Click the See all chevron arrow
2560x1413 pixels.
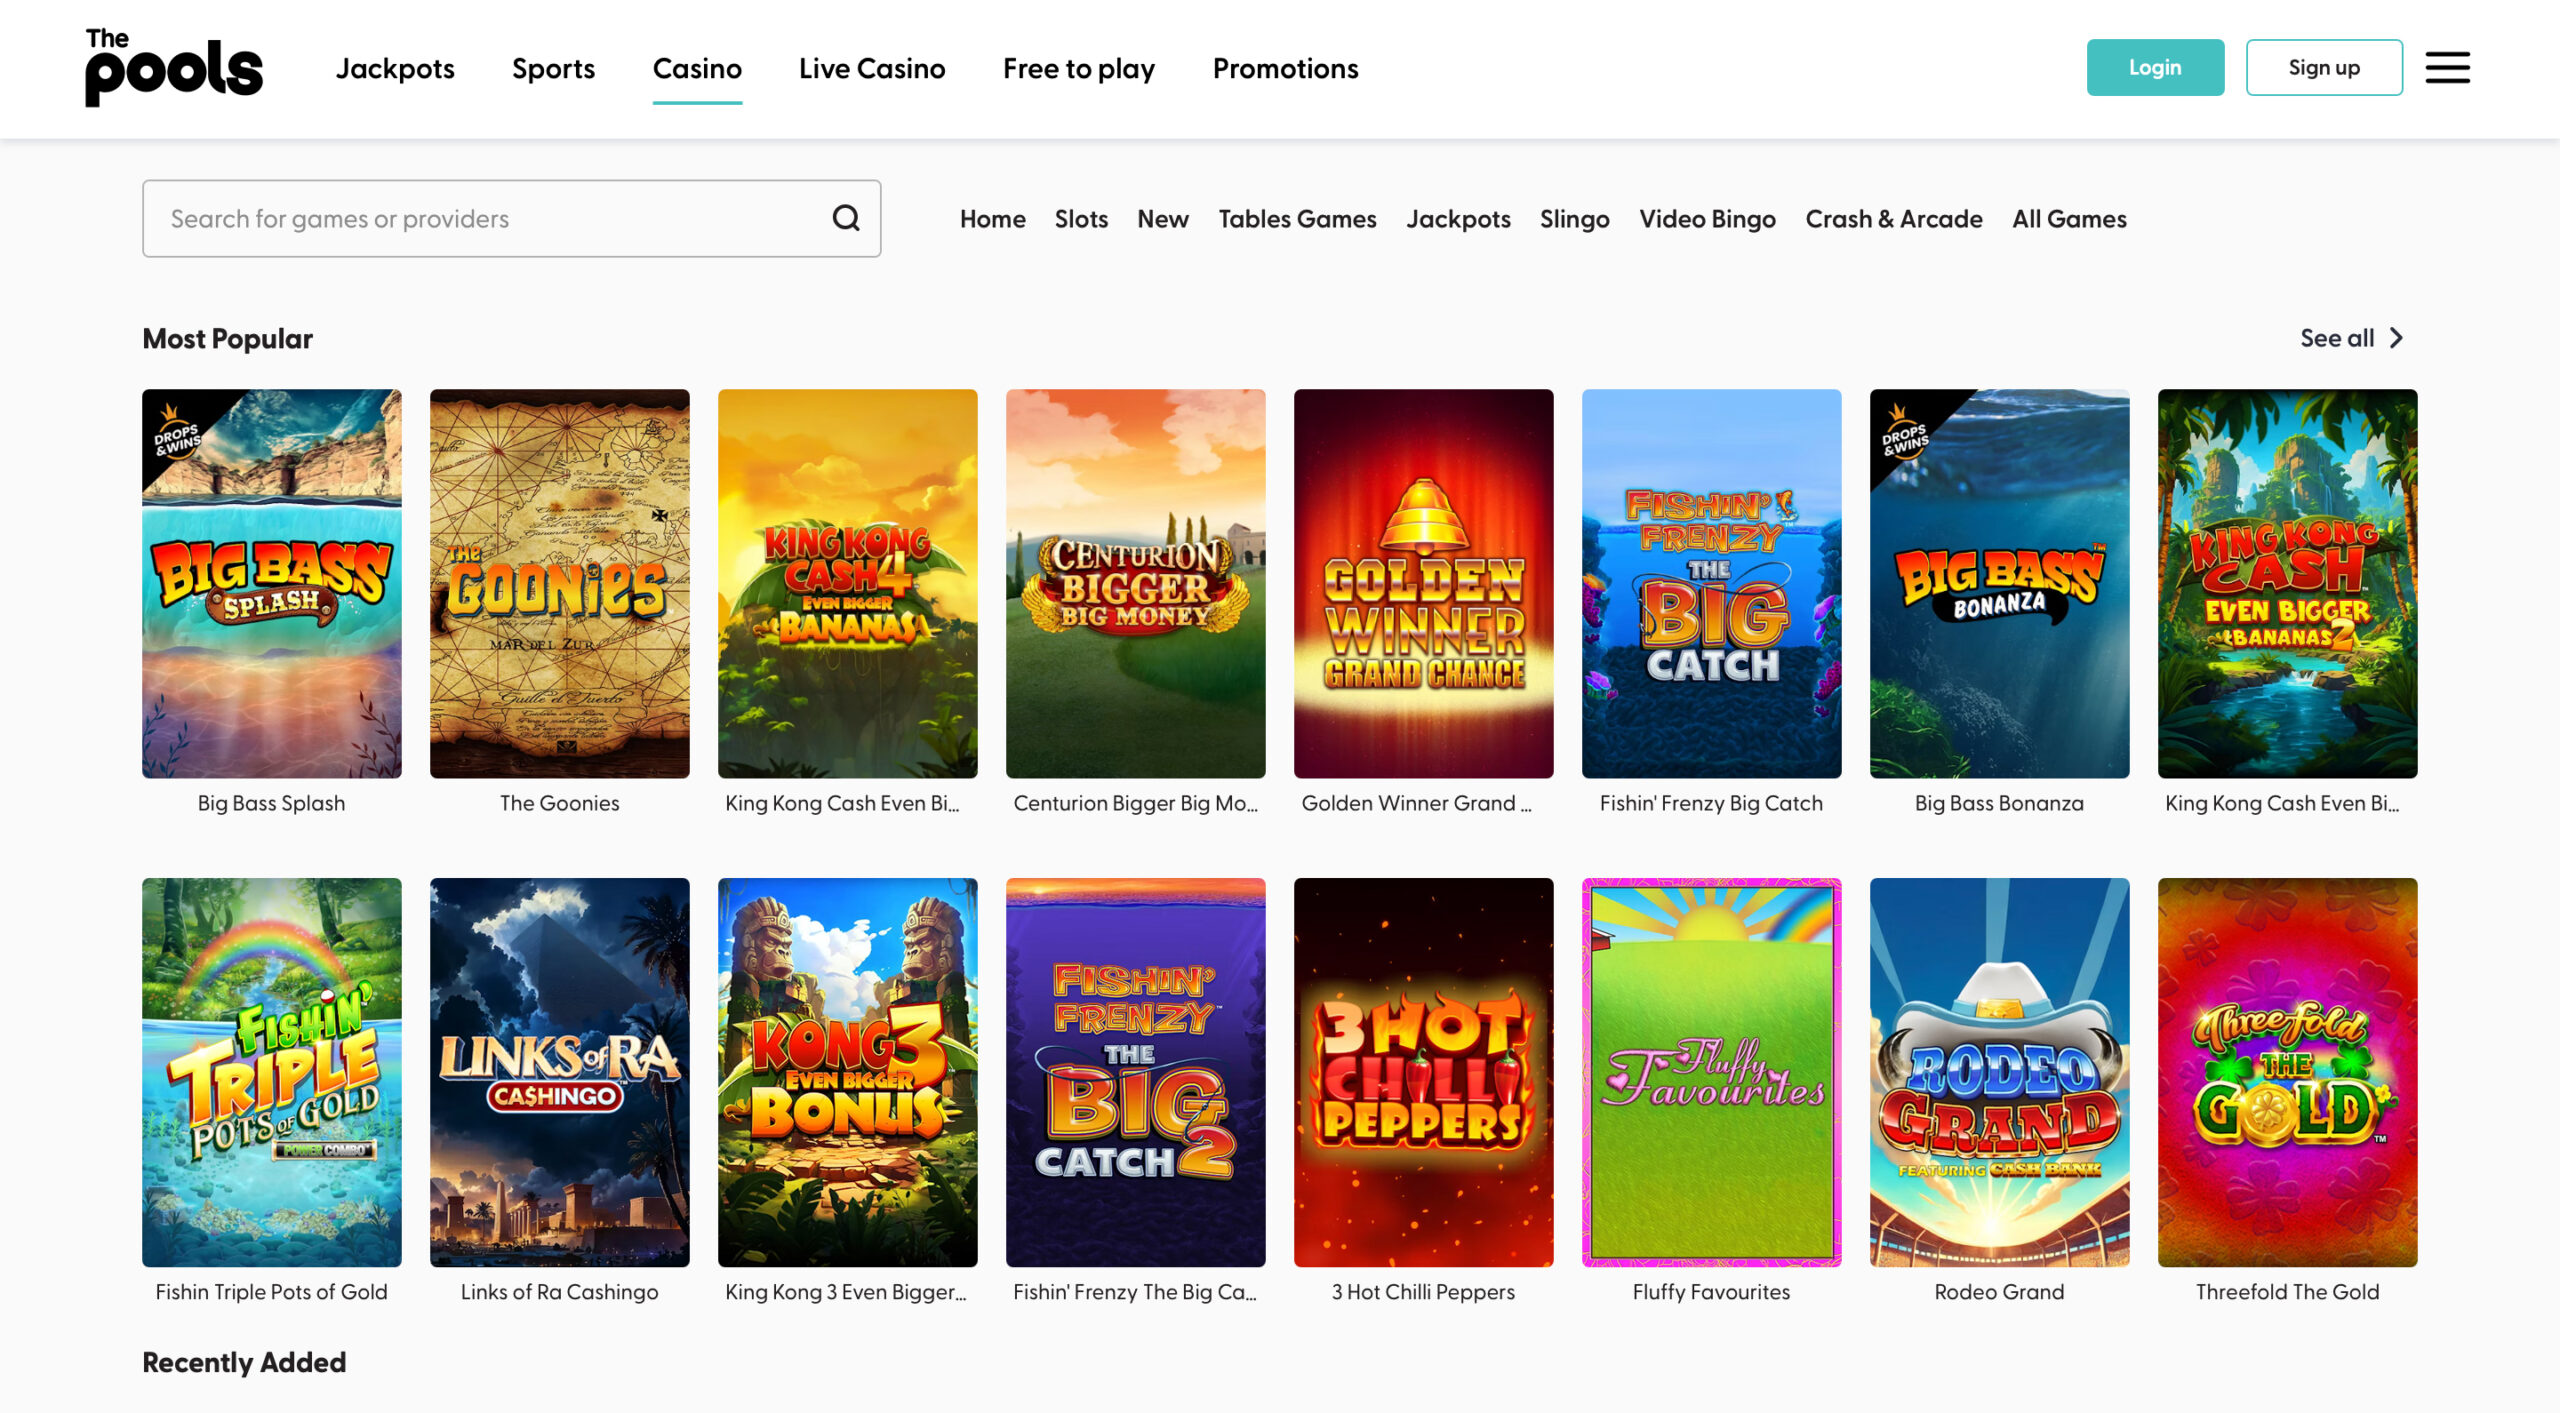(2396, 338)
